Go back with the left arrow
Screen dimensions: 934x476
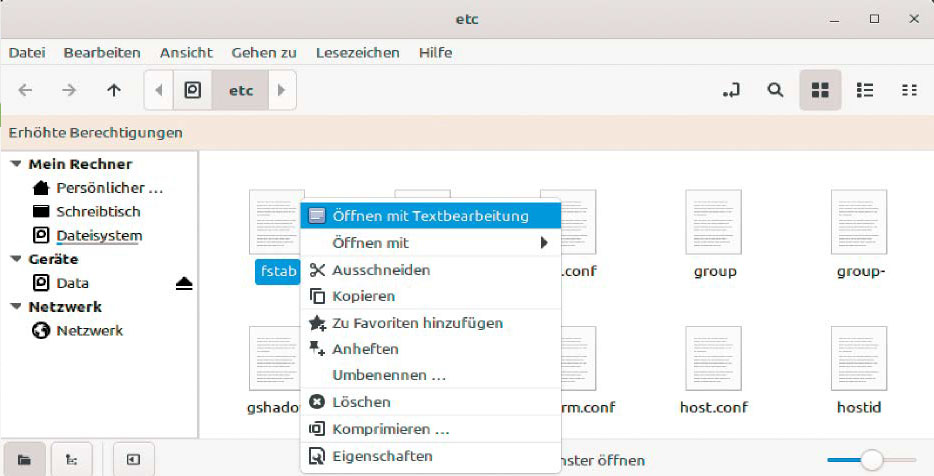pyautogui.click(x=25, y=91)
